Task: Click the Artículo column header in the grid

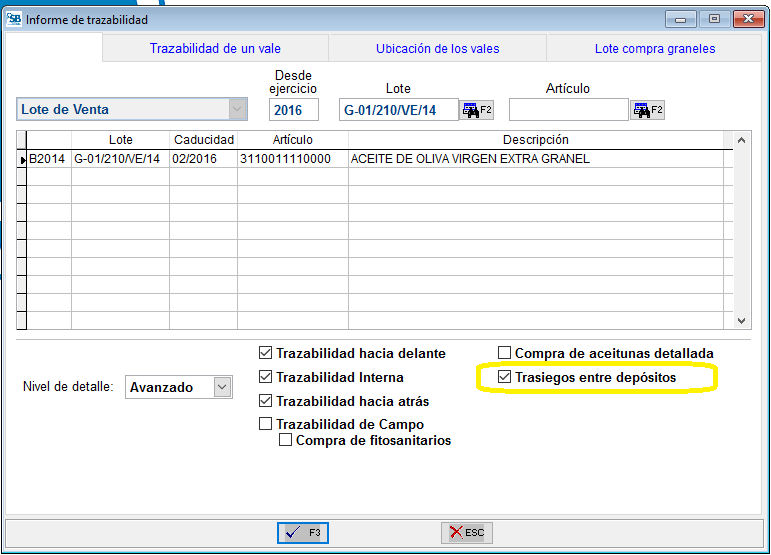Action: click(293, 140)
